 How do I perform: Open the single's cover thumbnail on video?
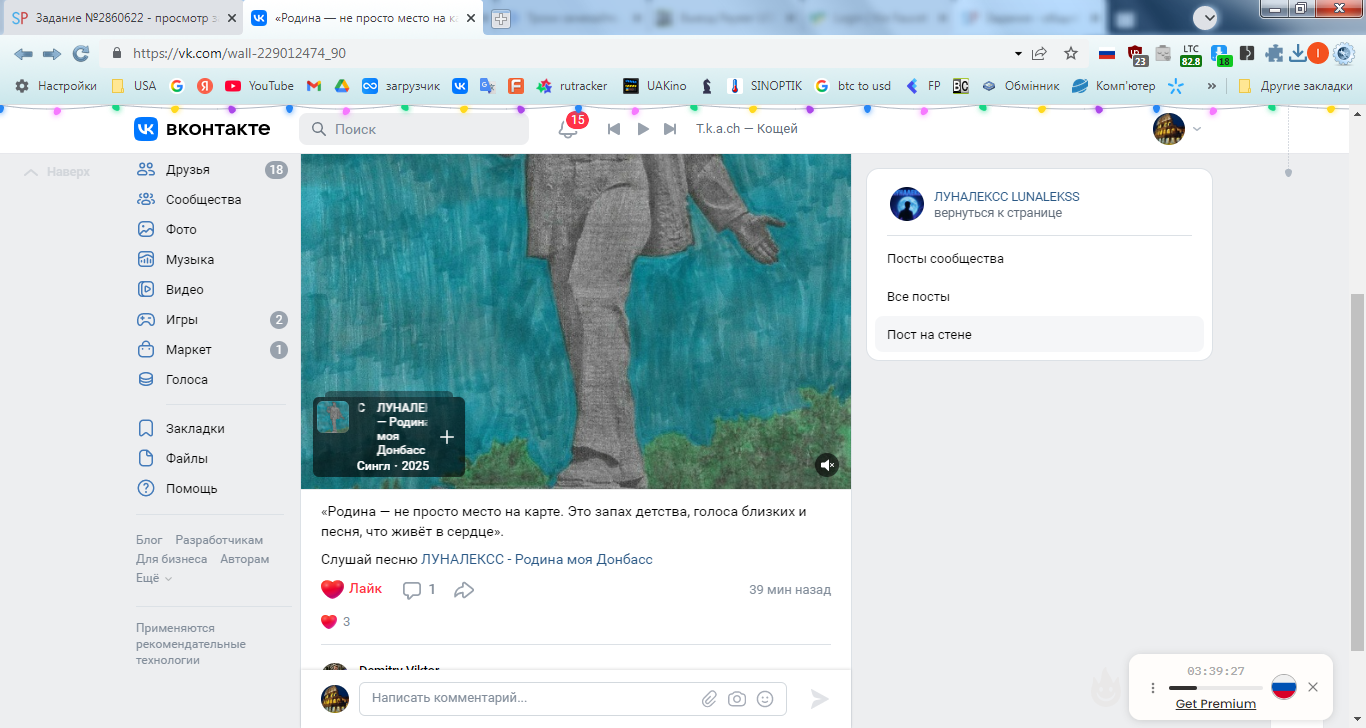click(x=333, y=417)
